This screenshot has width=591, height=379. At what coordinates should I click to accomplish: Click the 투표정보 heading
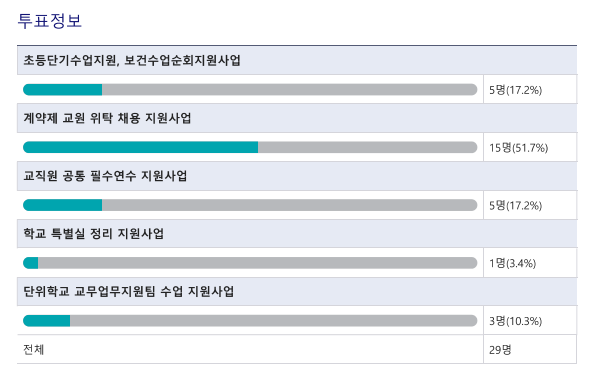coord(49,21)
